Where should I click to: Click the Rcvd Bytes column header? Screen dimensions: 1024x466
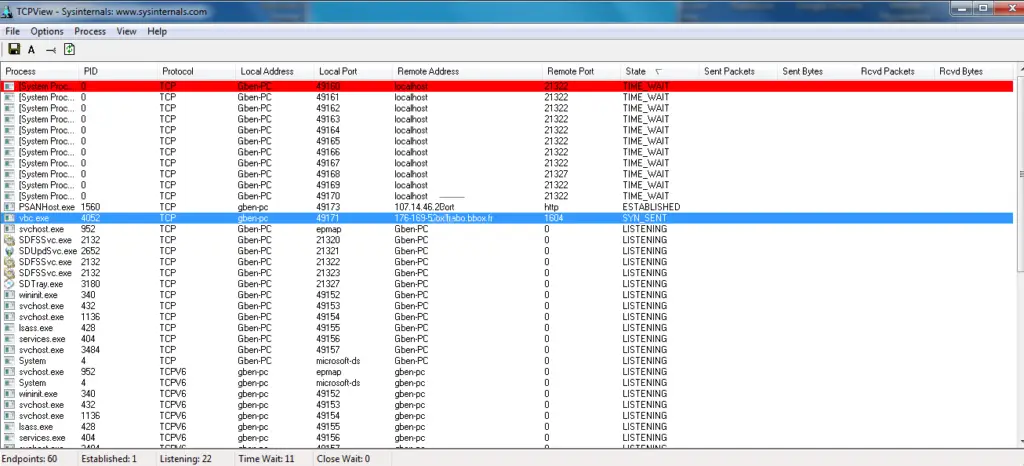[x=973, y=71]
